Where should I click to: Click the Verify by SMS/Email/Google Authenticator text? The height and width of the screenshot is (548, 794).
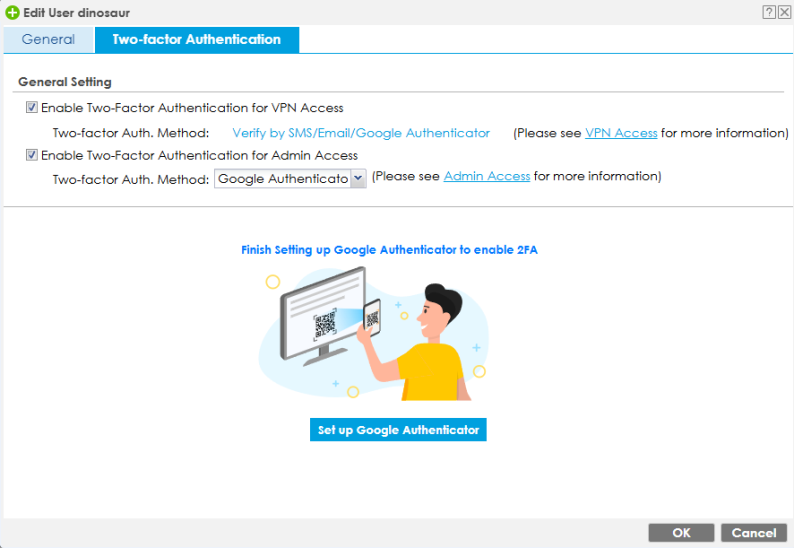[x=361, y=133]
